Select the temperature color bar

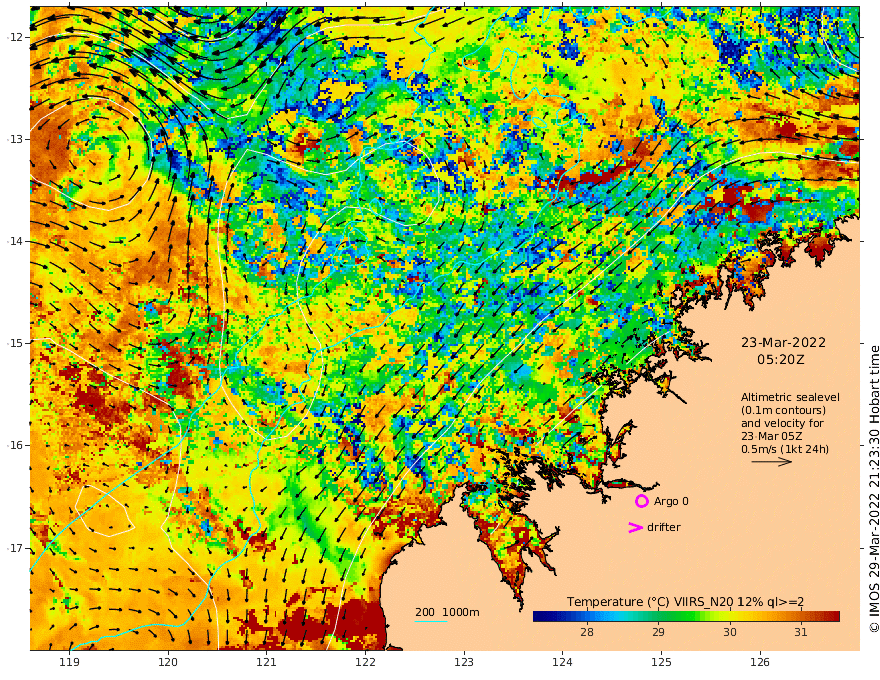click(x=686, y=616)
